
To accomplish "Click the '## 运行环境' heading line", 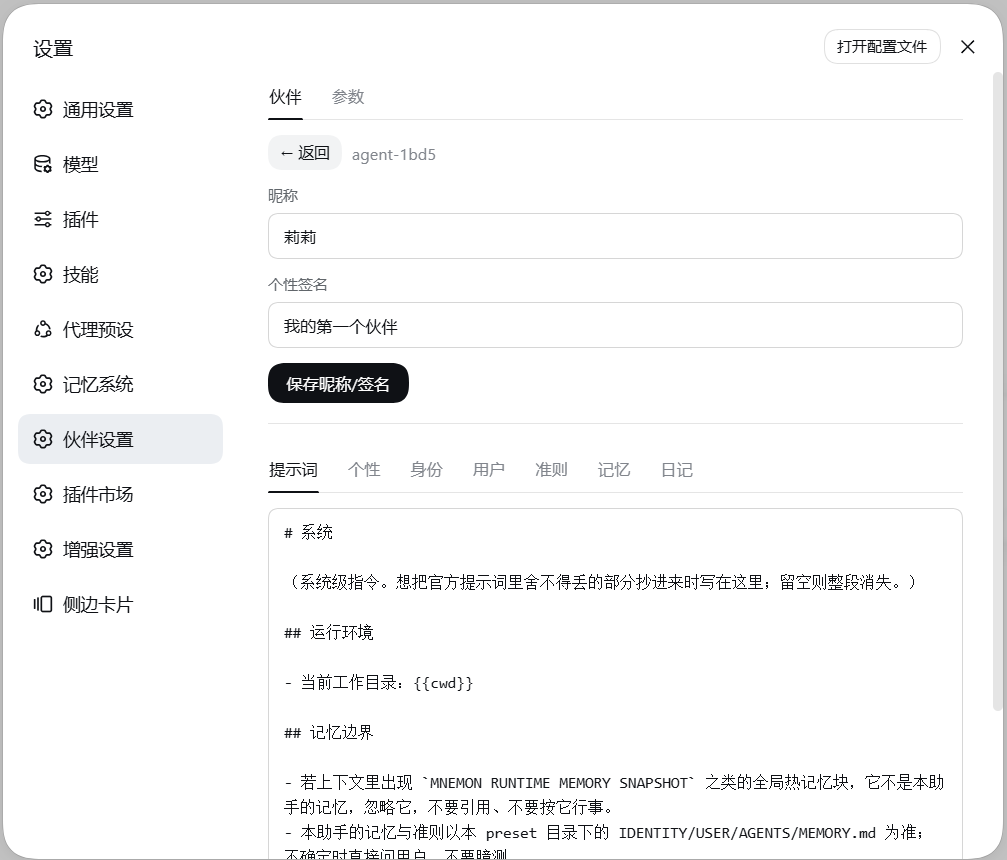I will [329, 633].
